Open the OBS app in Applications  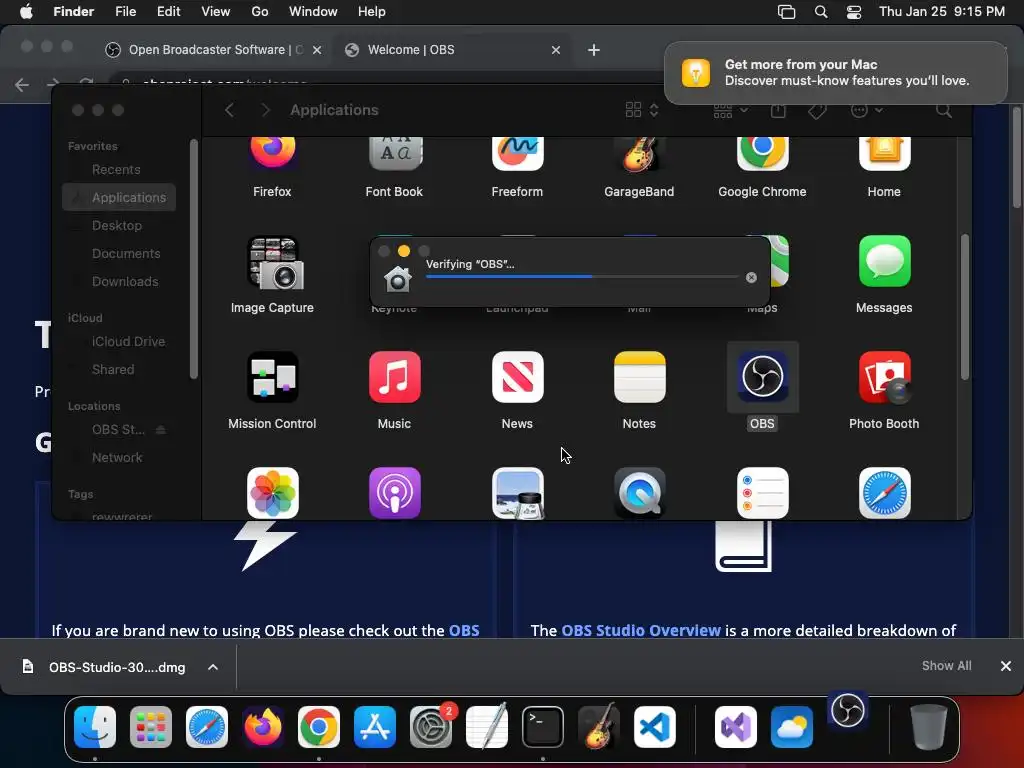click(762, 377)
